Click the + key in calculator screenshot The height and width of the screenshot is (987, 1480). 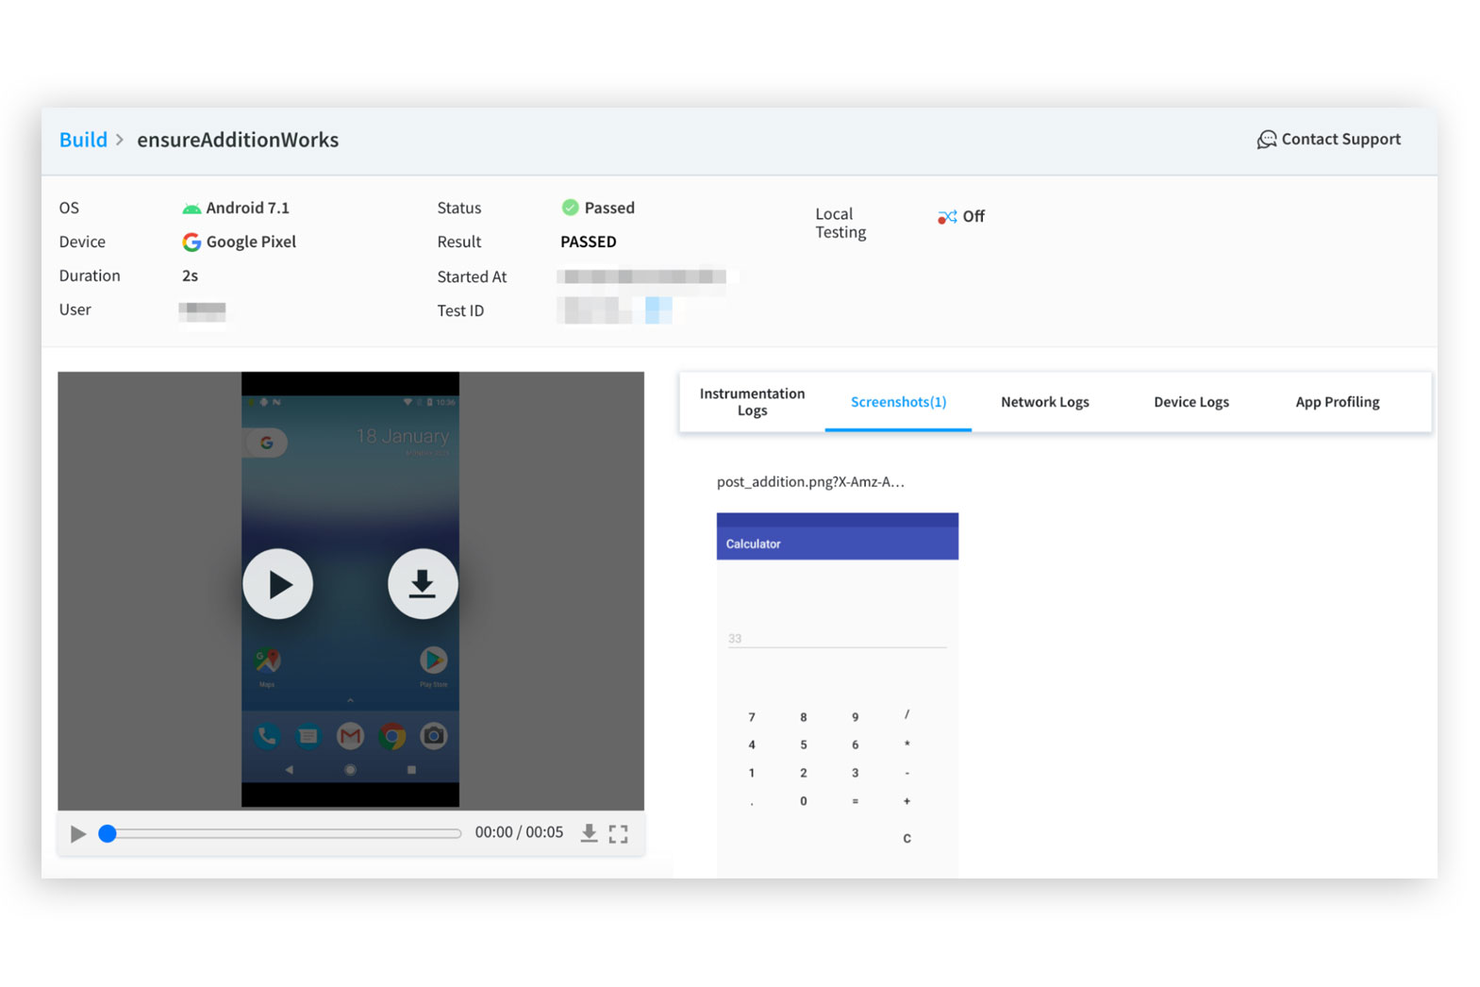pos(907,801)
